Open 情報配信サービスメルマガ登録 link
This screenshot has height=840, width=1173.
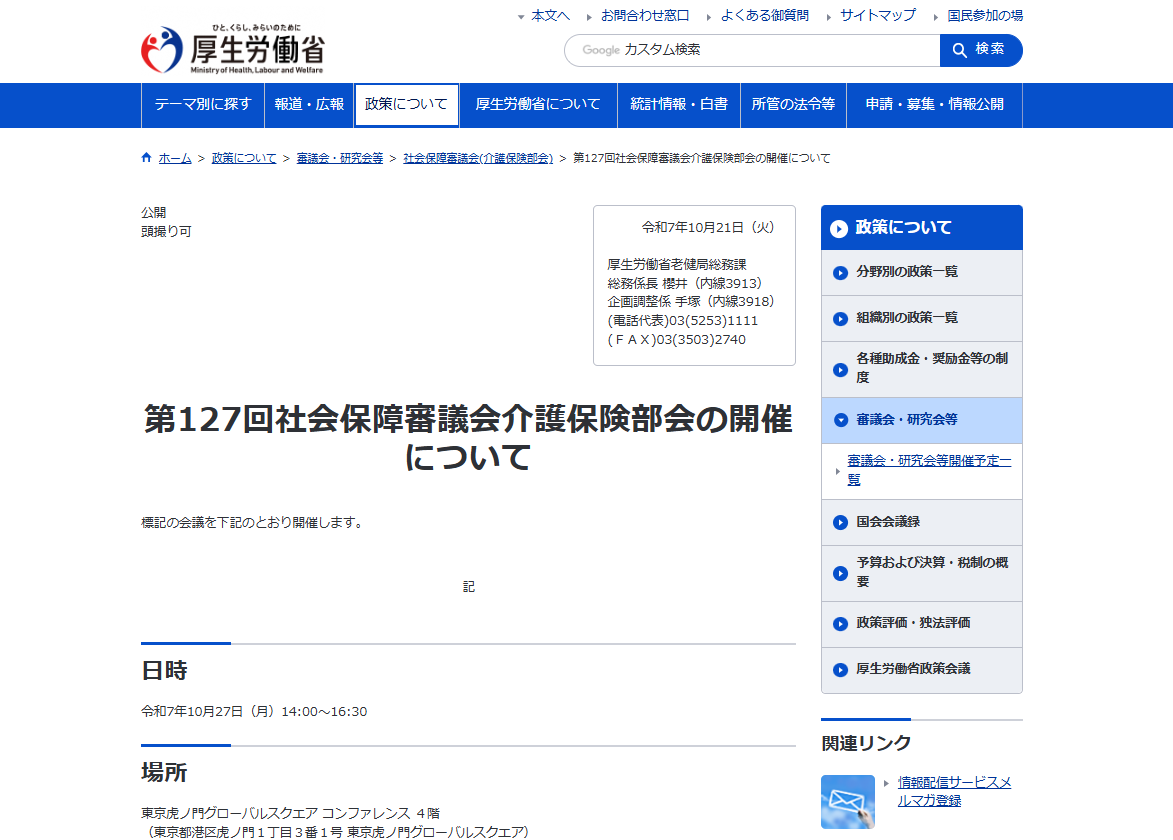[x=953, y=791]
